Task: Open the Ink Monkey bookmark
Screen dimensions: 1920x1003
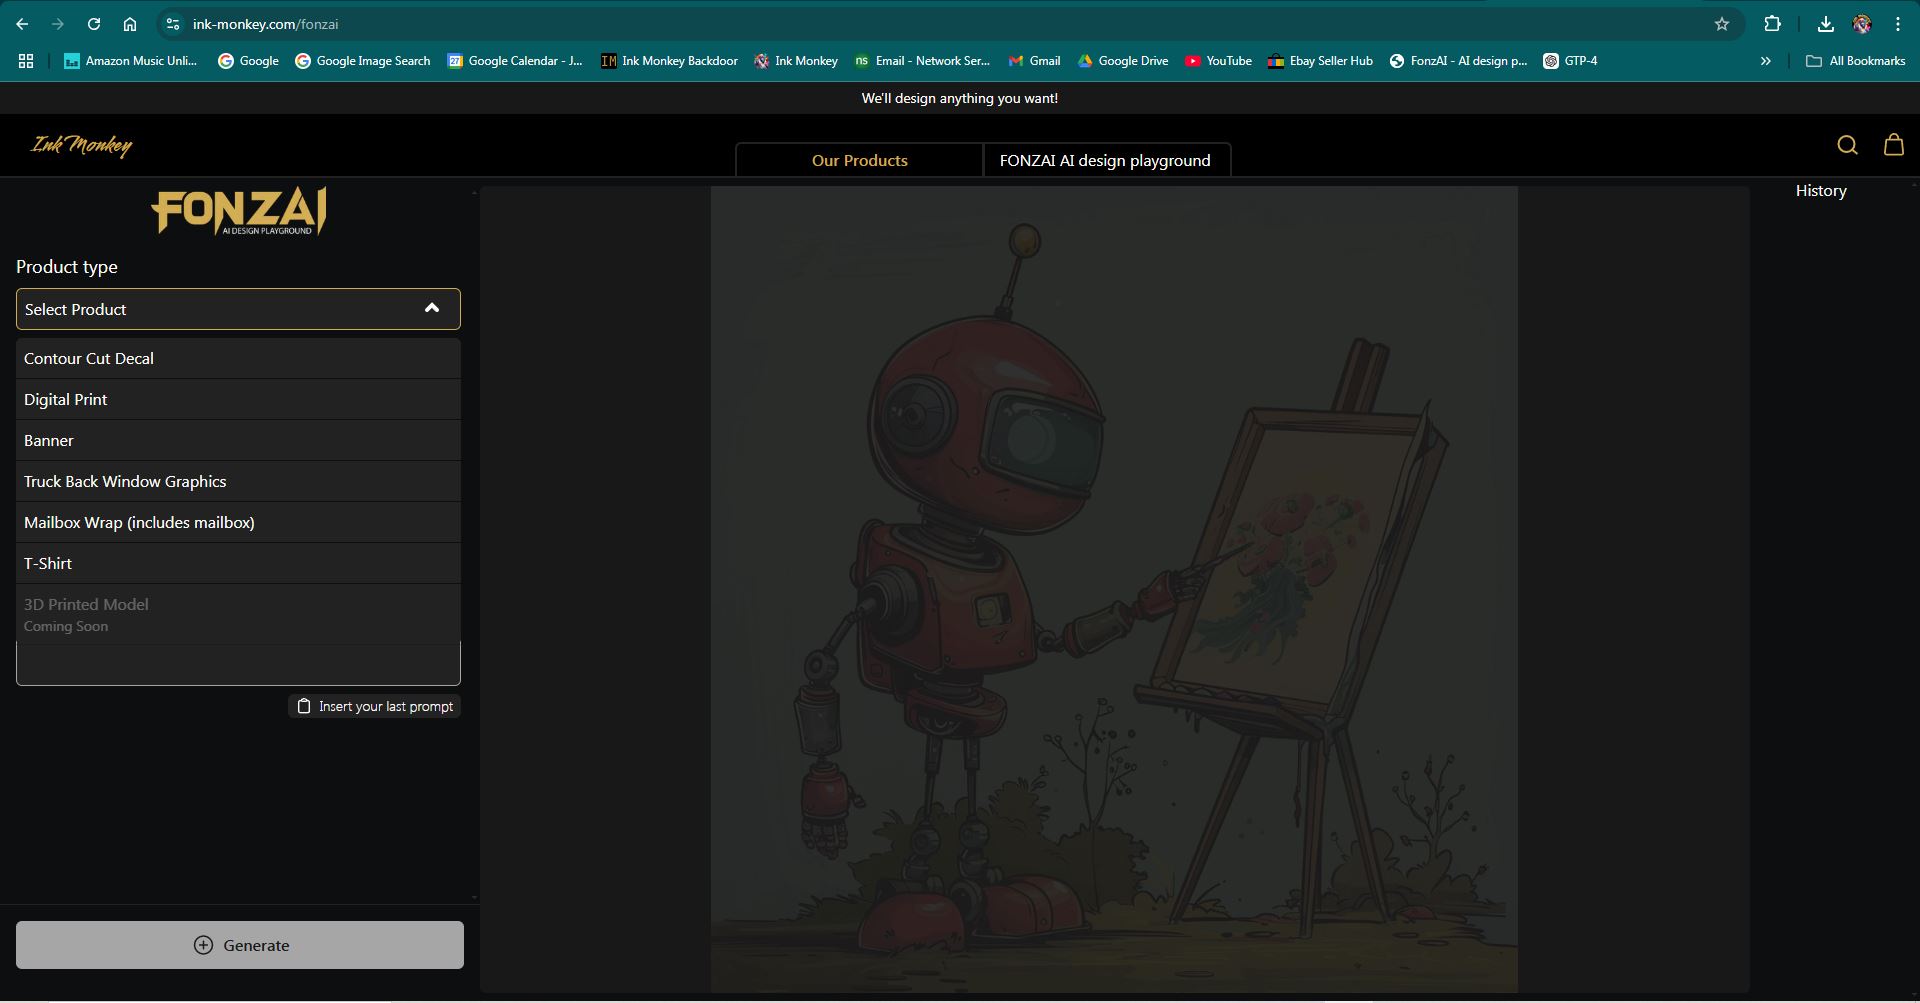Action: [796, 61]
